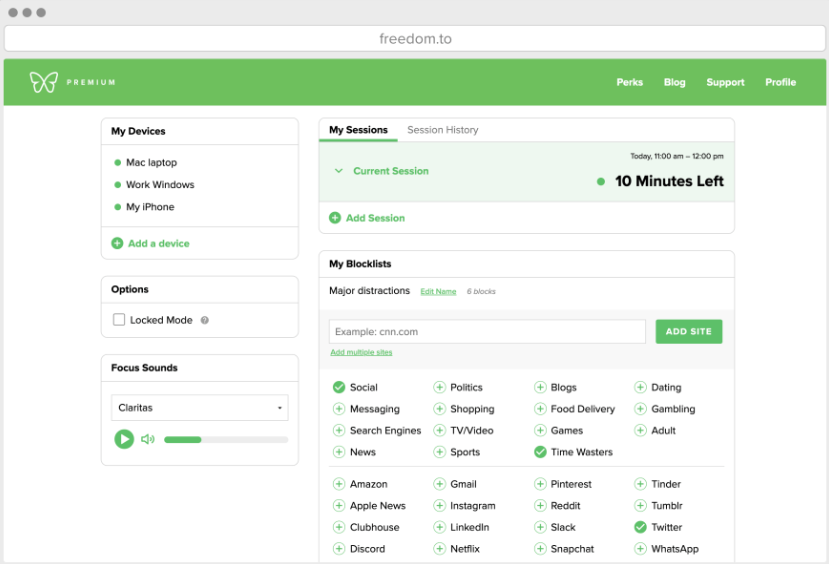Add the Games category to blocklist
Viewport: 829px width, 564px height.
(x=540, y=430)
